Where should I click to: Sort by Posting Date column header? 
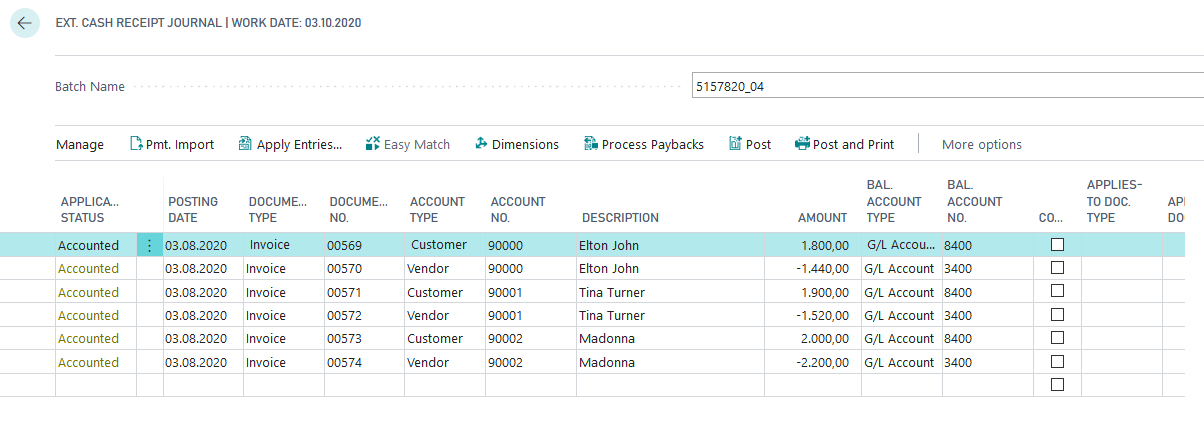(193, 209)
